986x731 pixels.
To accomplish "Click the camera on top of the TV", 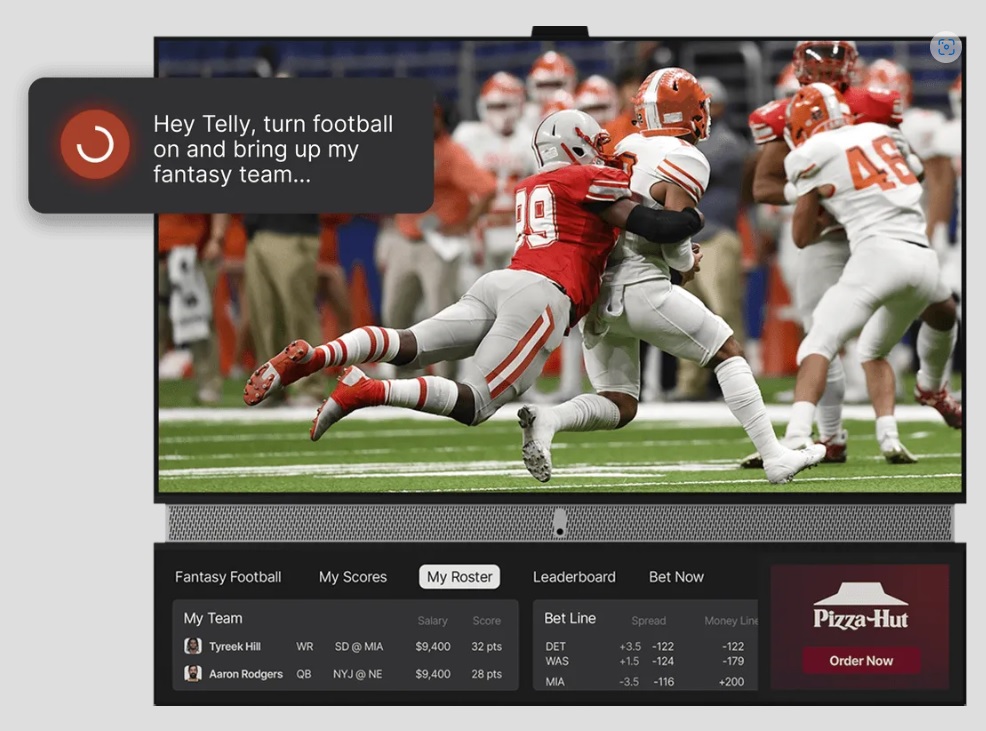I will pos(560,32).
